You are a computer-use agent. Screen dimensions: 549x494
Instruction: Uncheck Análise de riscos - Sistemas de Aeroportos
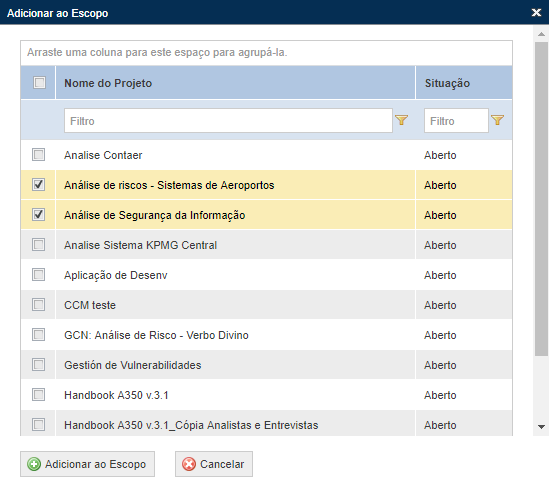pos(39,184)
